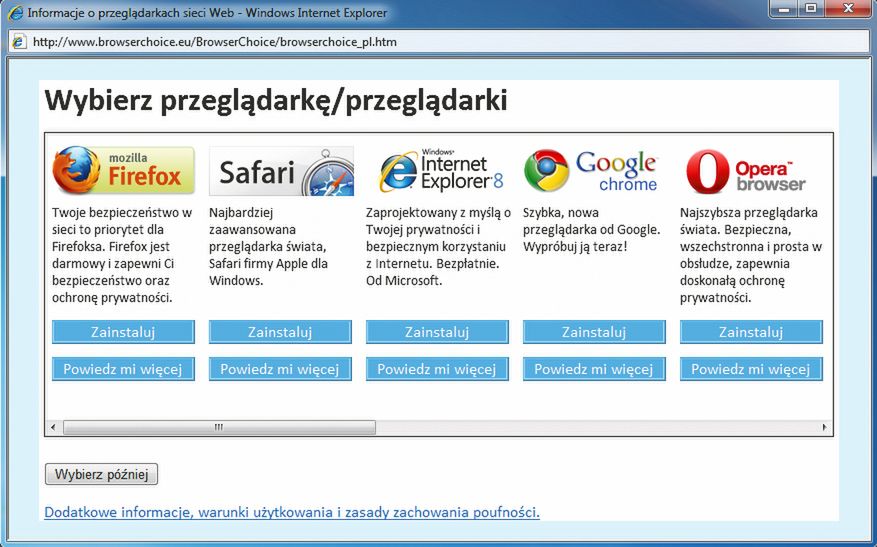Open 'Powiedz mi więcej' for Internet Explorer
The height and width of the screenshot is (547, 877).
437,369
